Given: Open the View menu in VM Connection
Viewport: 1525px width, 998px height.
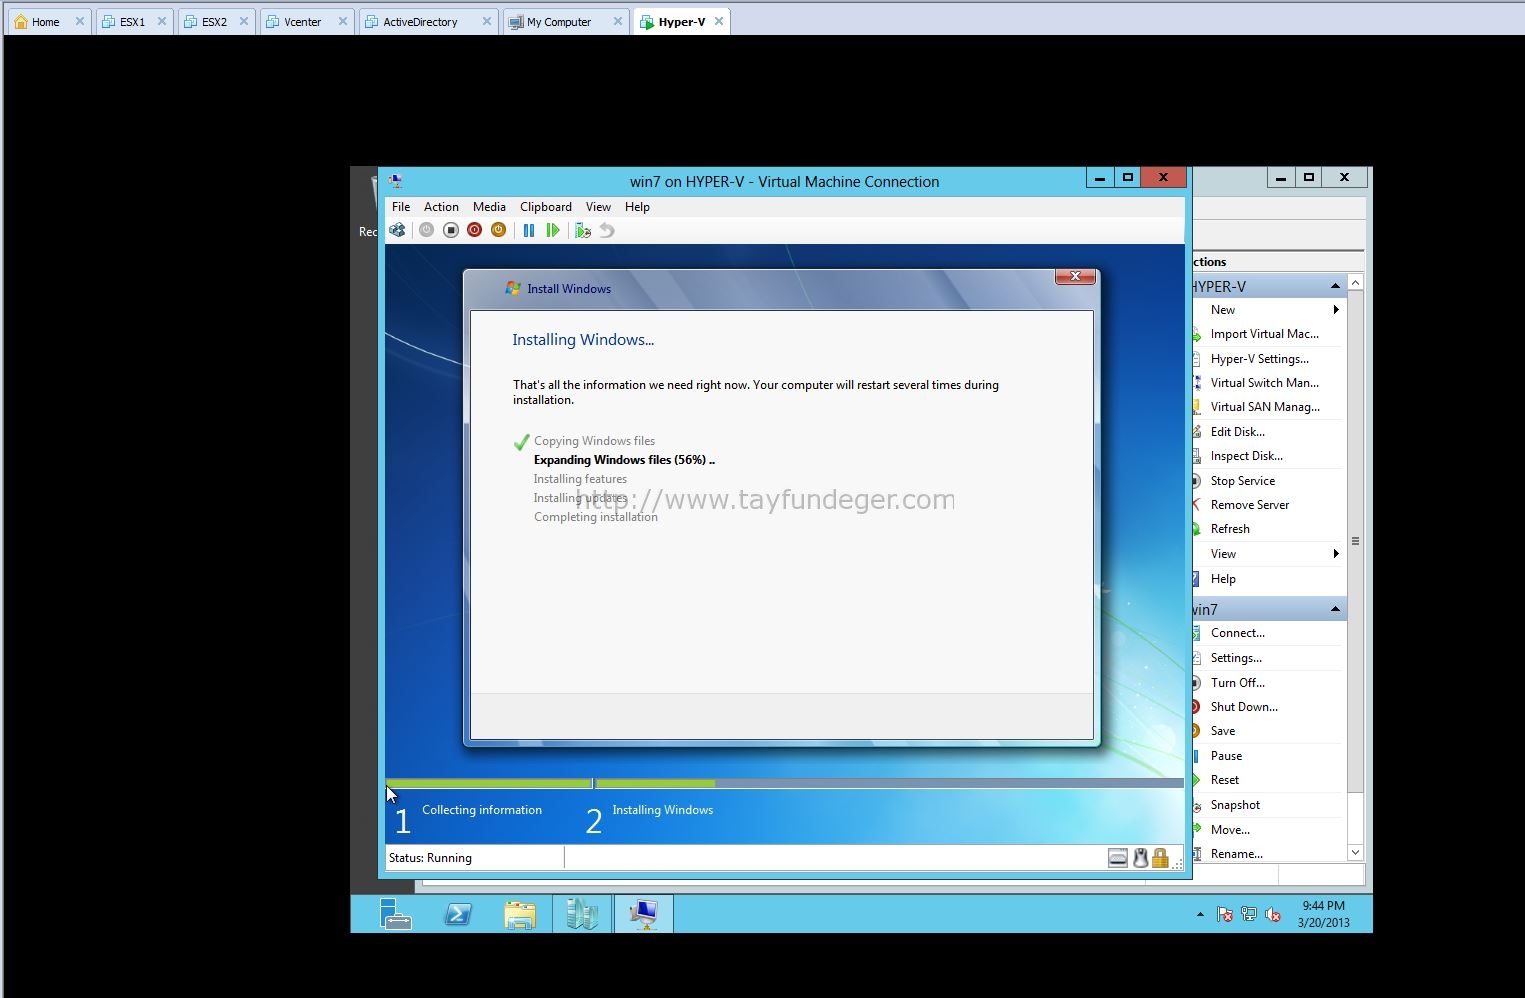Looking at the screenshot, I should tap(598, 207).
